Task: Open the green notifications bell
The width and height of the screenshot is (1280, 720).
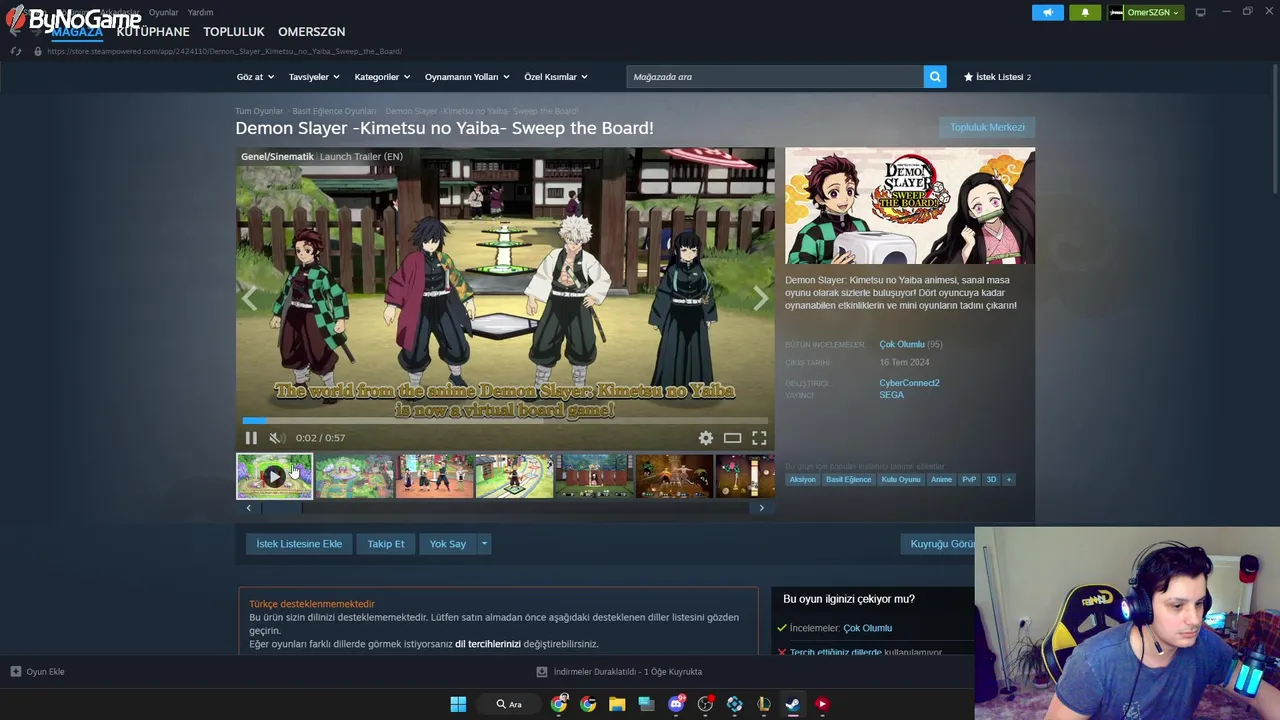Action: (x=1085, y=12)
